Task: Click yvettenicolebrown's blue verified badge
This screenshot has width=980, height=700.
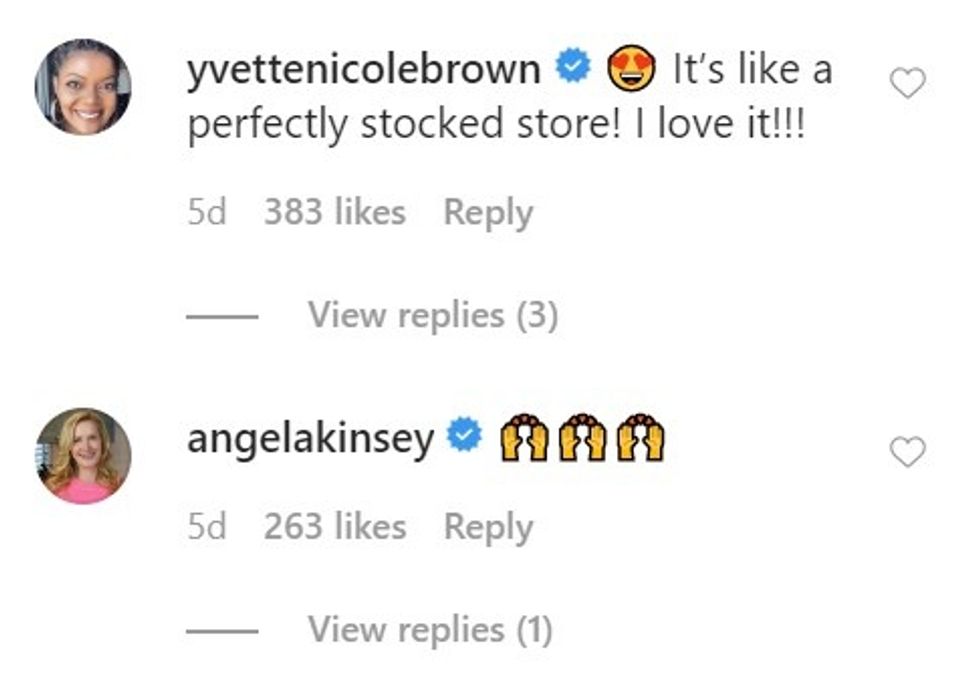Action: pos(574,70)
